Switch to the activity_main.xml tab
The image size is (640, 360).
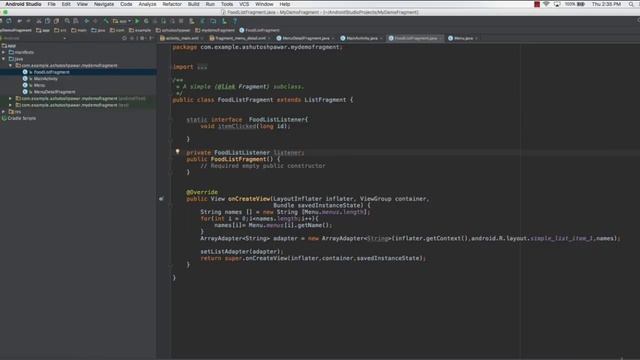pos(182,38)
